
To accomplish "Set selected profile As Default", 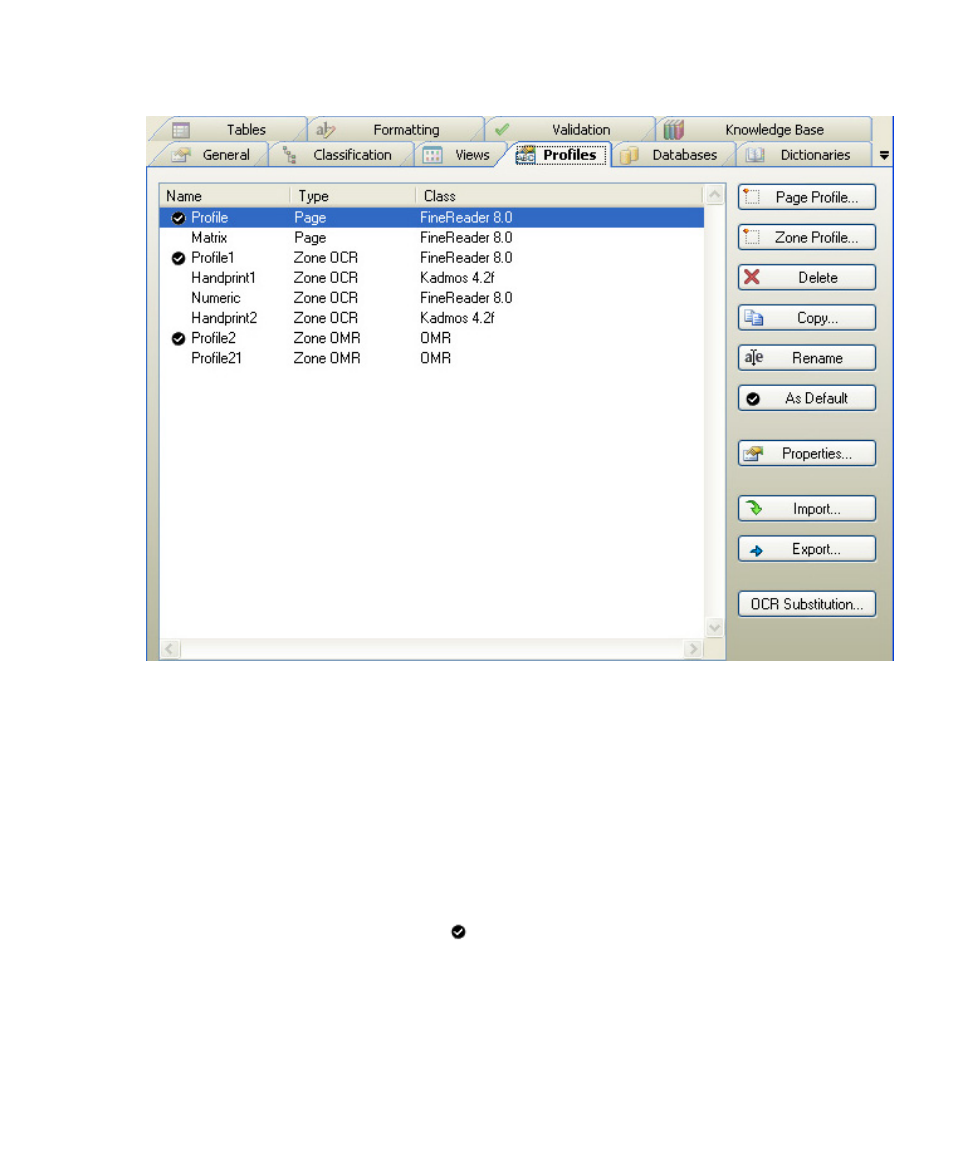I will [807, 398].
